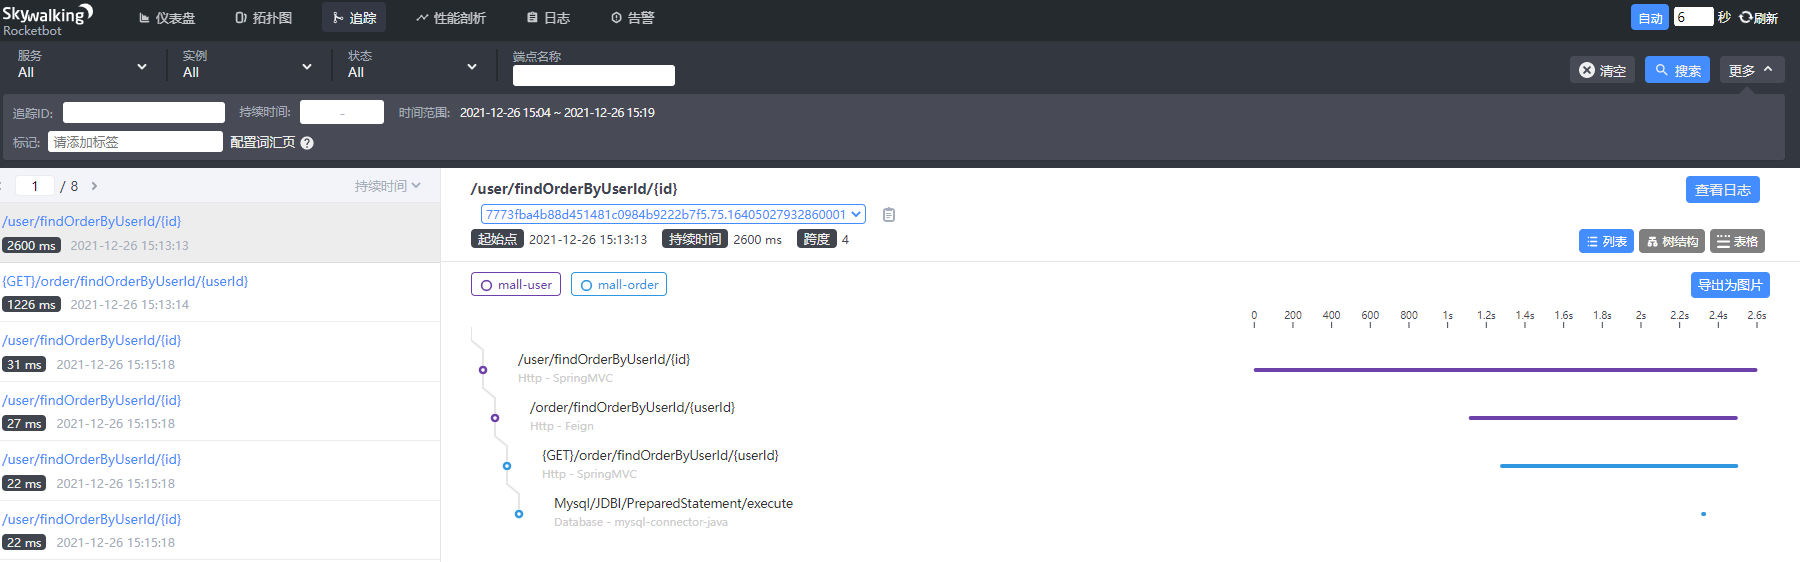This screenshot has height=562, width=1800.
Task: Click the 配置词汇页 help question icon
Action: [x=307, y=143]
